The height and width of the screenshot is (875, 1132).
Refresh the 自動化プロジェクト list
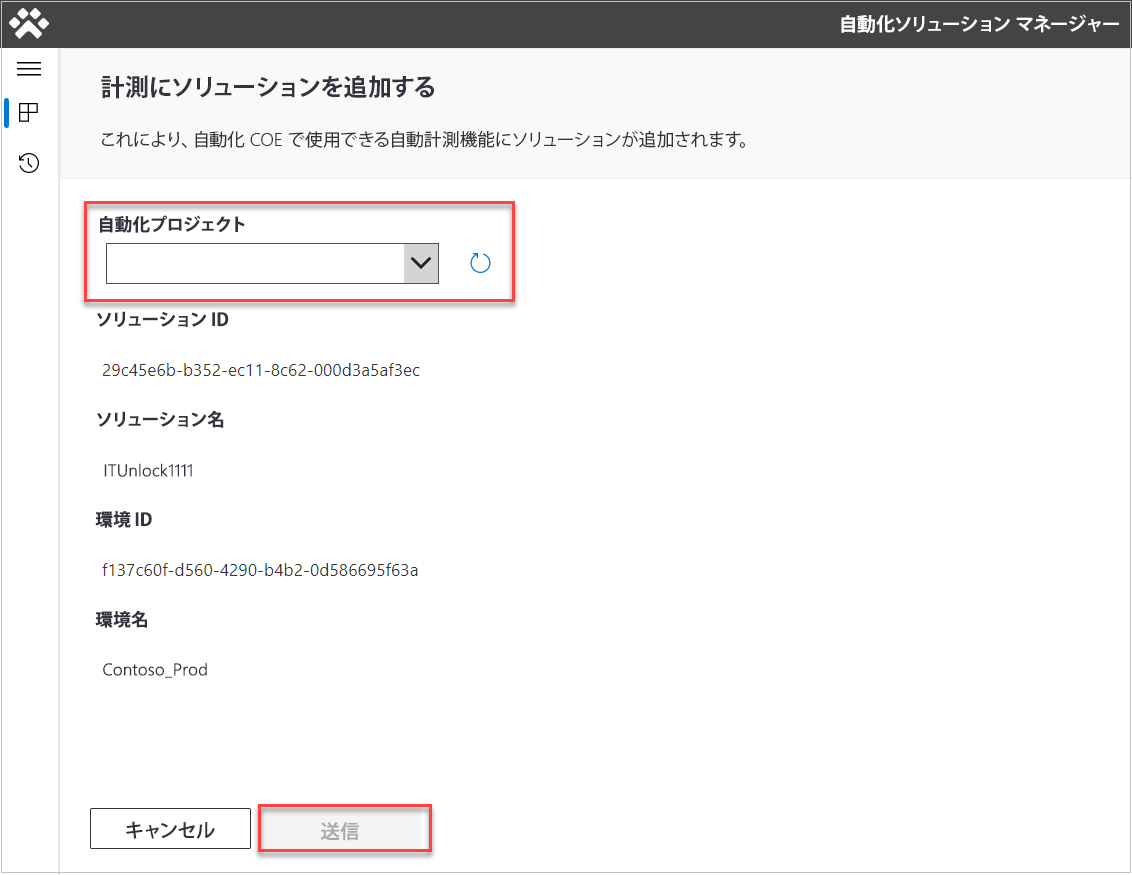[x=480, y=263]
